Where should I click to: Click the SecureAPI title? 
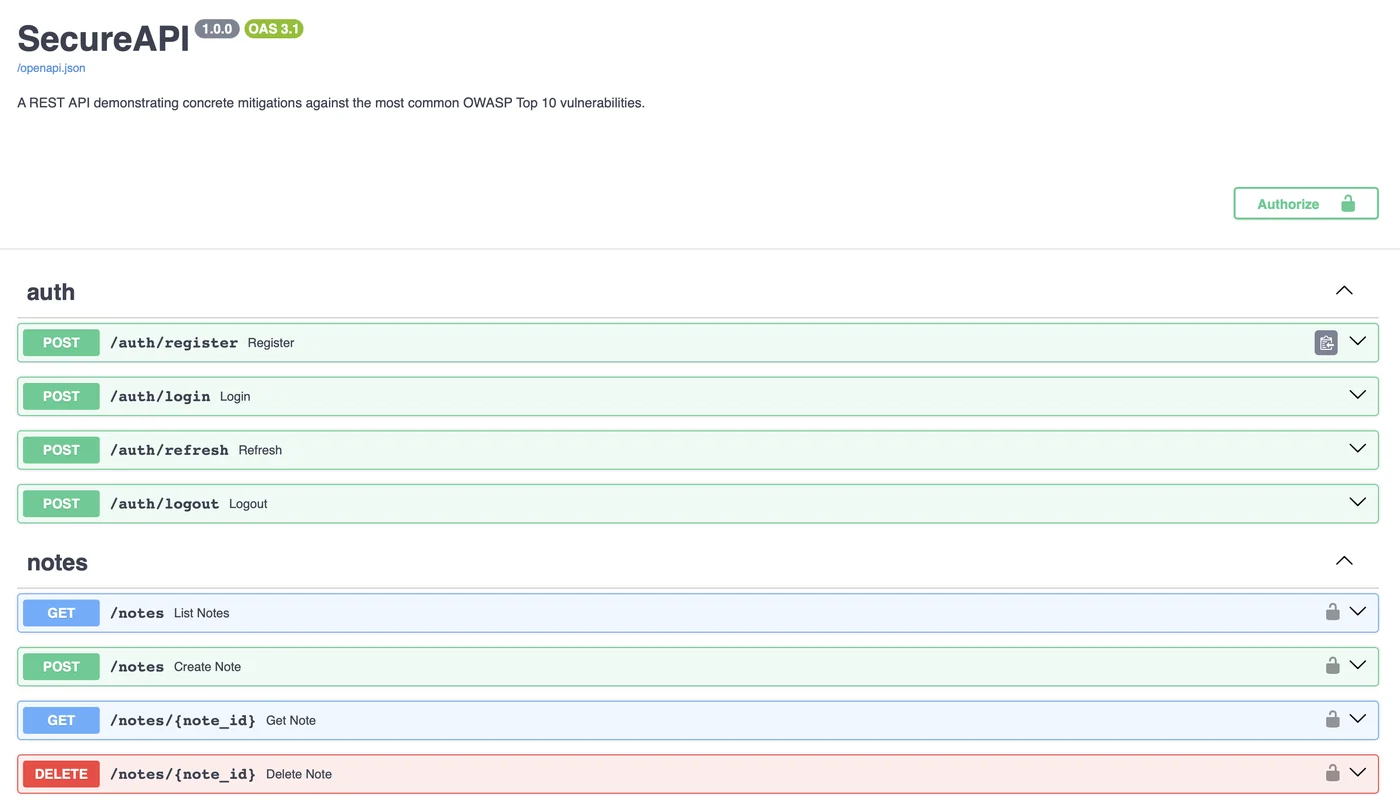[103, 39]
